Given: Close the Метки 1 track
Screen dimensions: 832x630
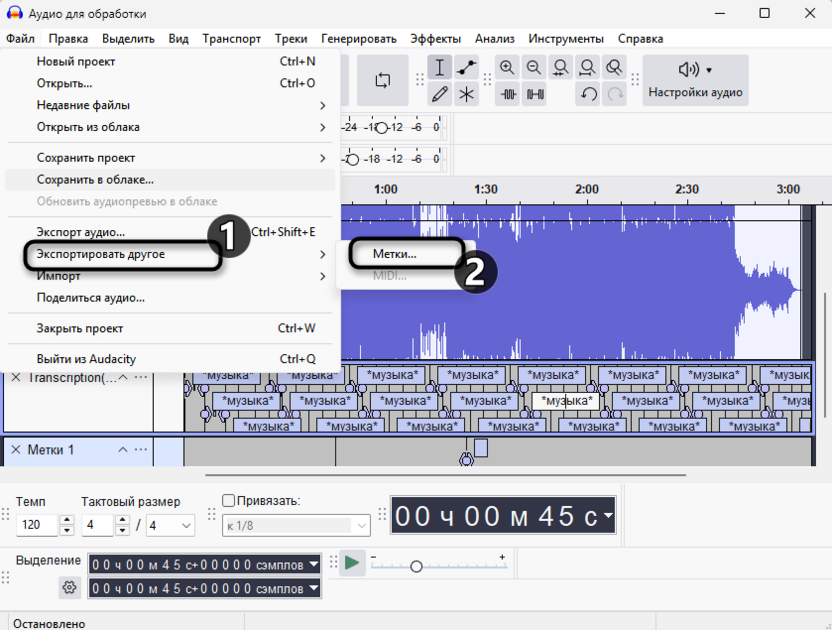Looking at the screenshot, I should pos(16,450).
